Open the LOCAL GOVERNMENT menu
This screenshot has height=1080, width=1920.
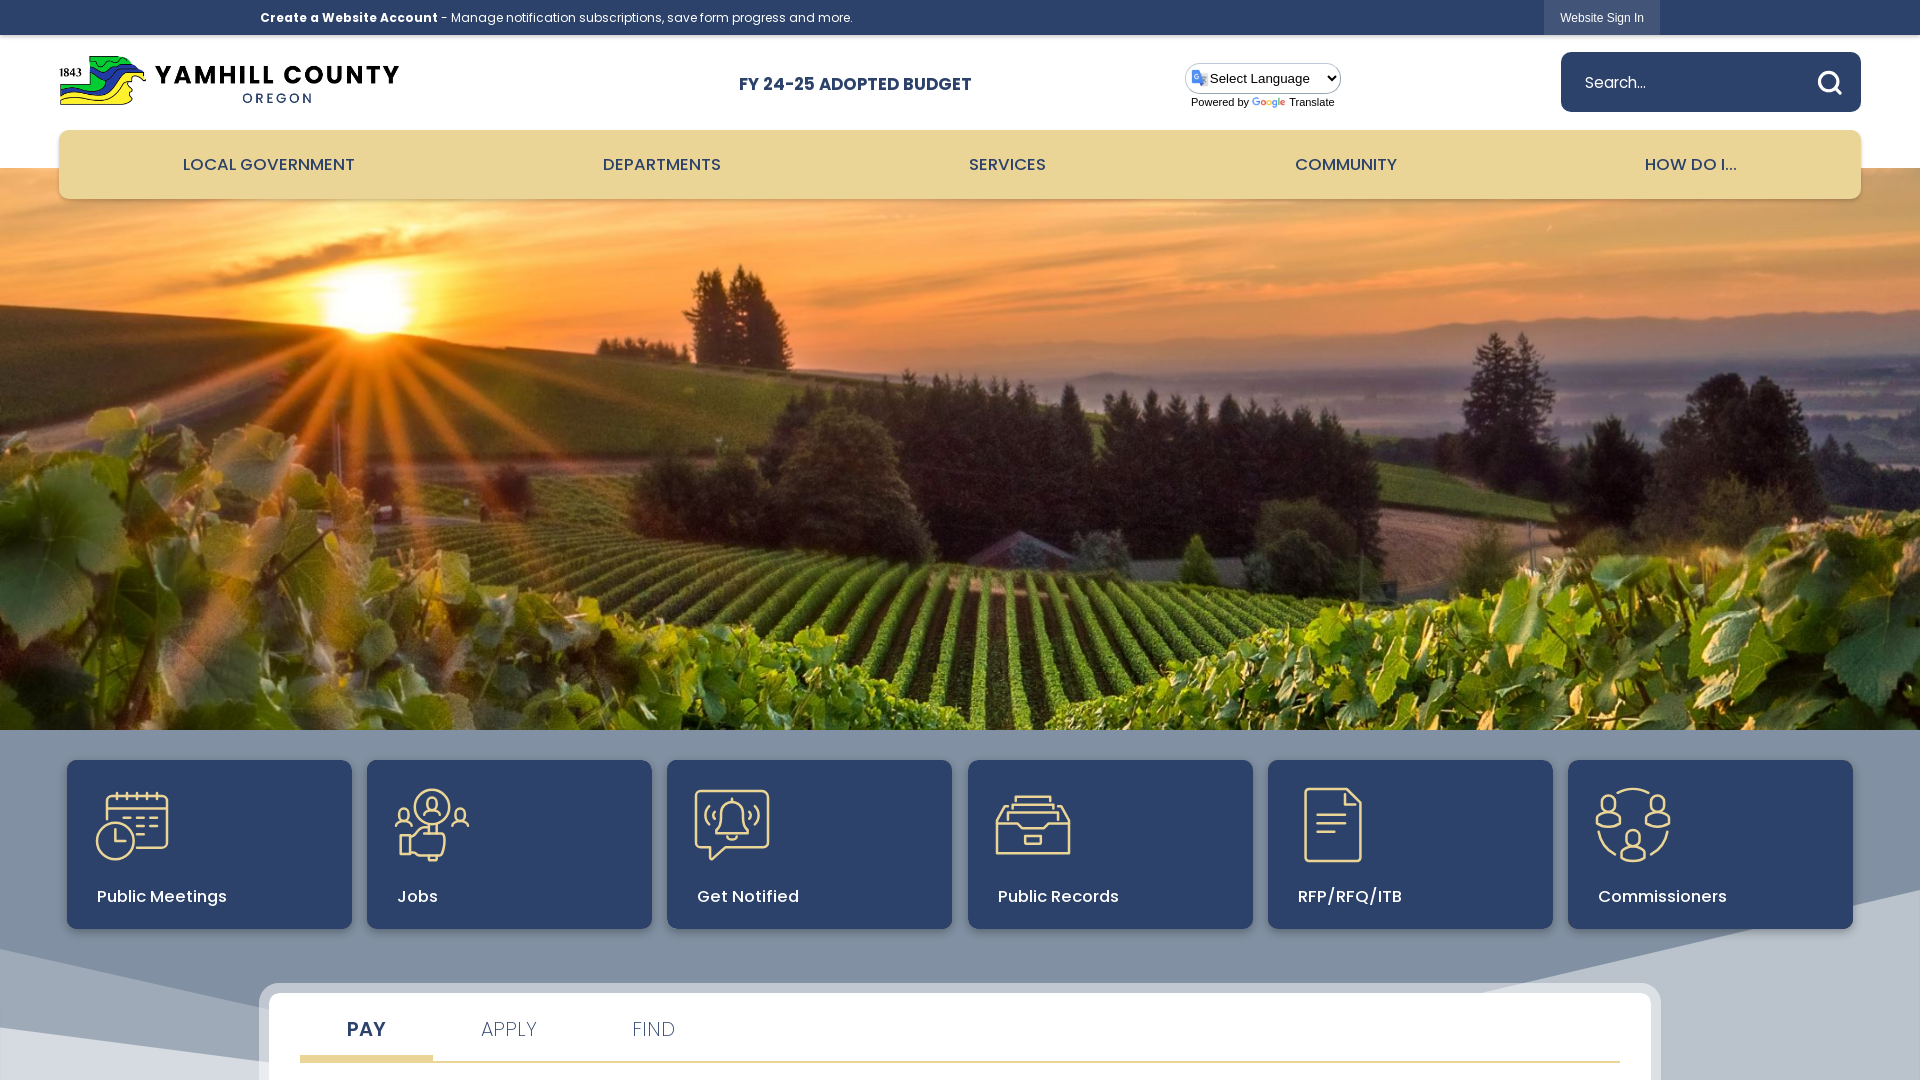click(x=269, y=165)
